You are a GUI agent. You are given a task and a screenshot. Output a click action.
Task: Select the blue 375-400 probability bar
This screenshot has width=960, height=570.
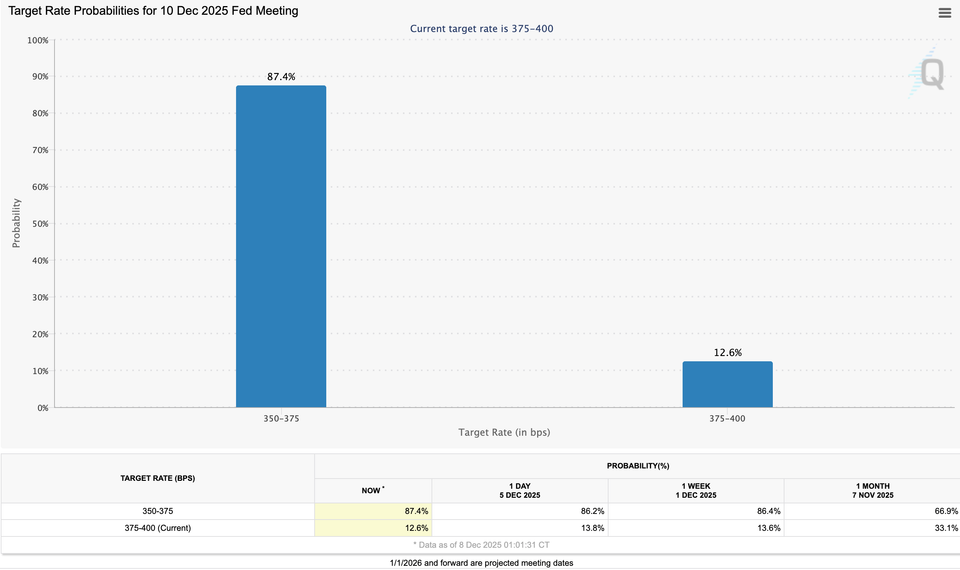click(727, 384)
